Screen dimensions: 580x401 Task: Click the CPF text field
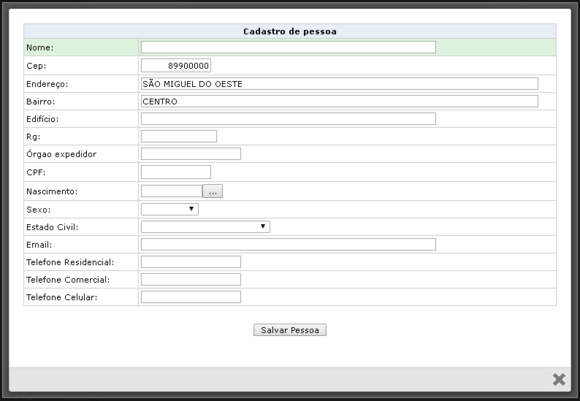click(x=176, y=172)
